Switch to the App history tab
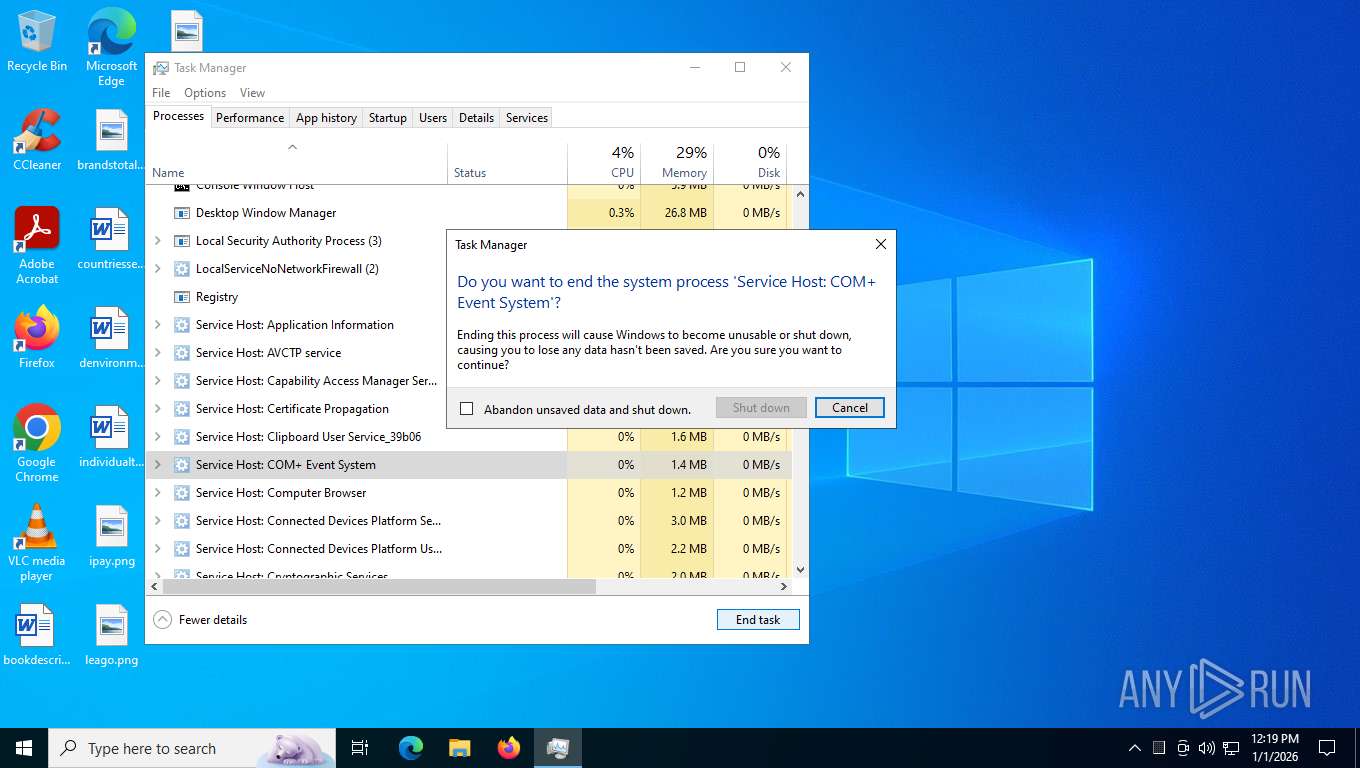 pos(326,118)
